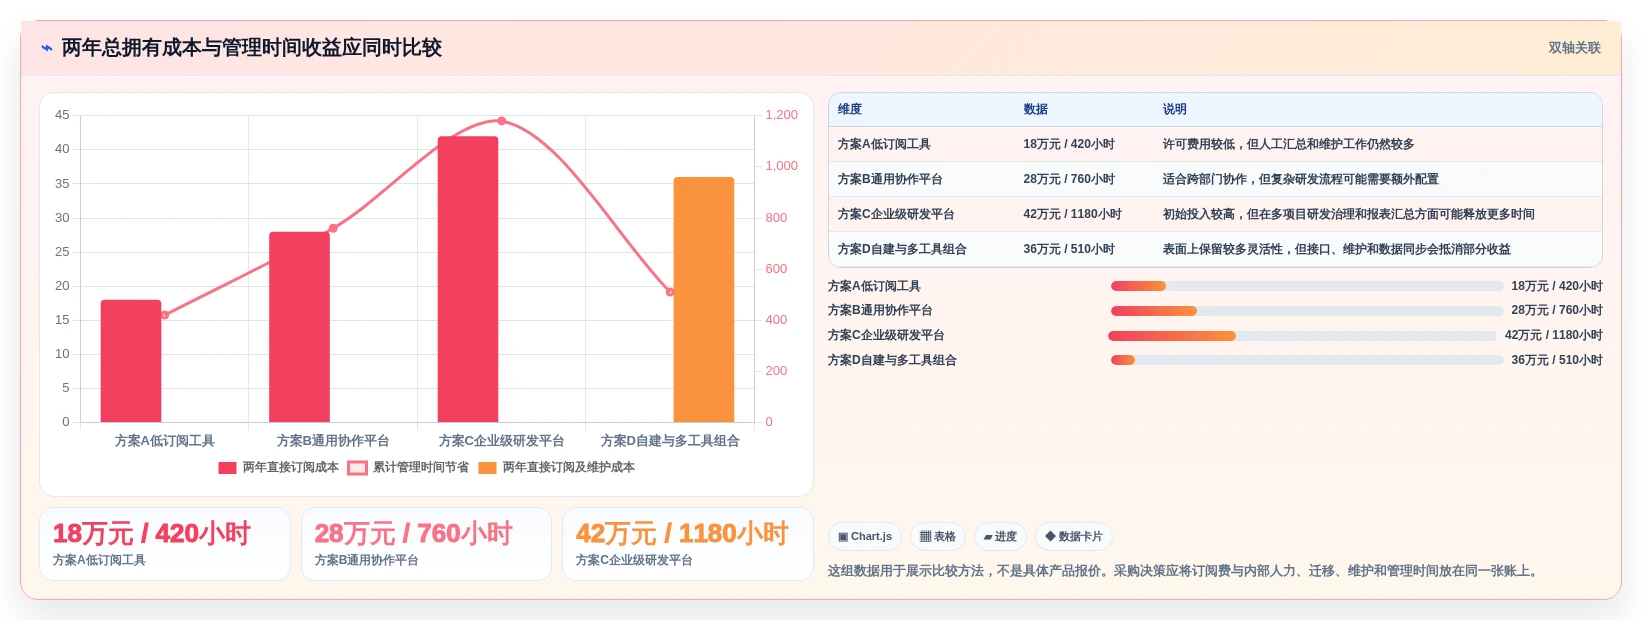Open the 18万元 / 420小时 data card
This screenshot has height=620, width=1642.
[165, 544]
